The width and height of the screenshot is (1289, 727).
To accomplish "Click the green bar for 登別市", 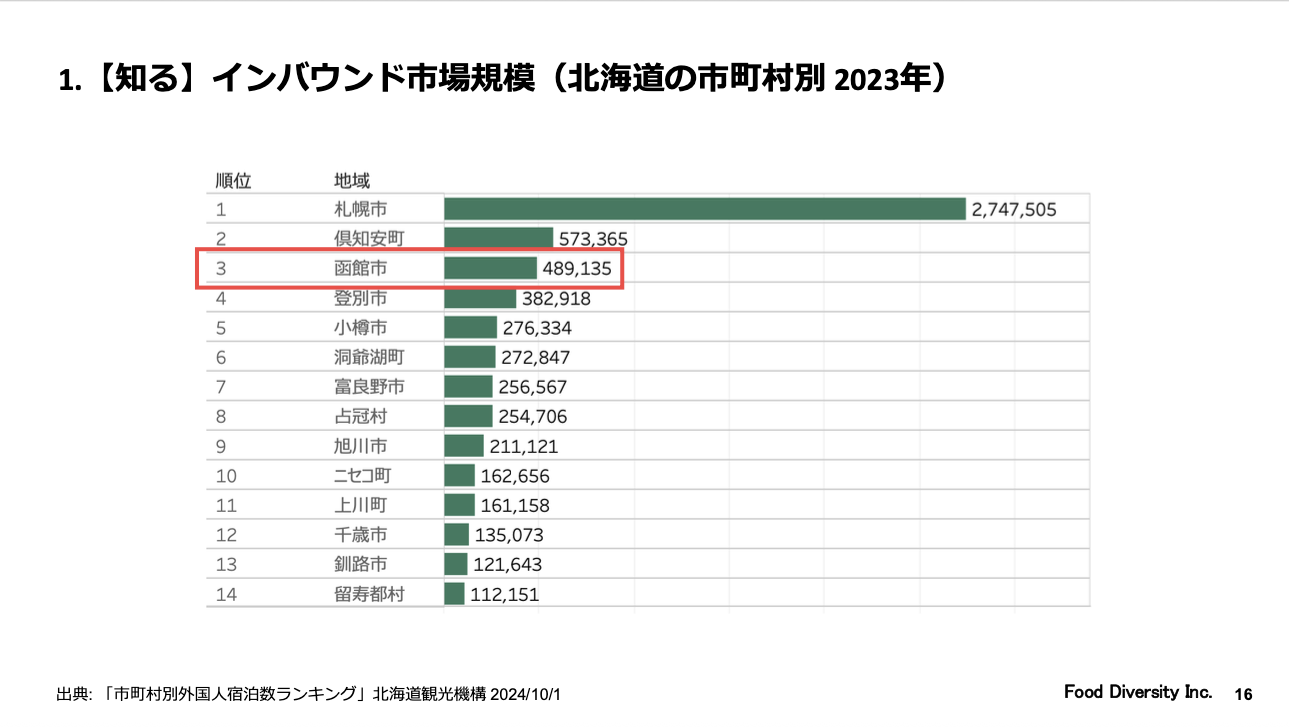I will (x=480, y=298).
